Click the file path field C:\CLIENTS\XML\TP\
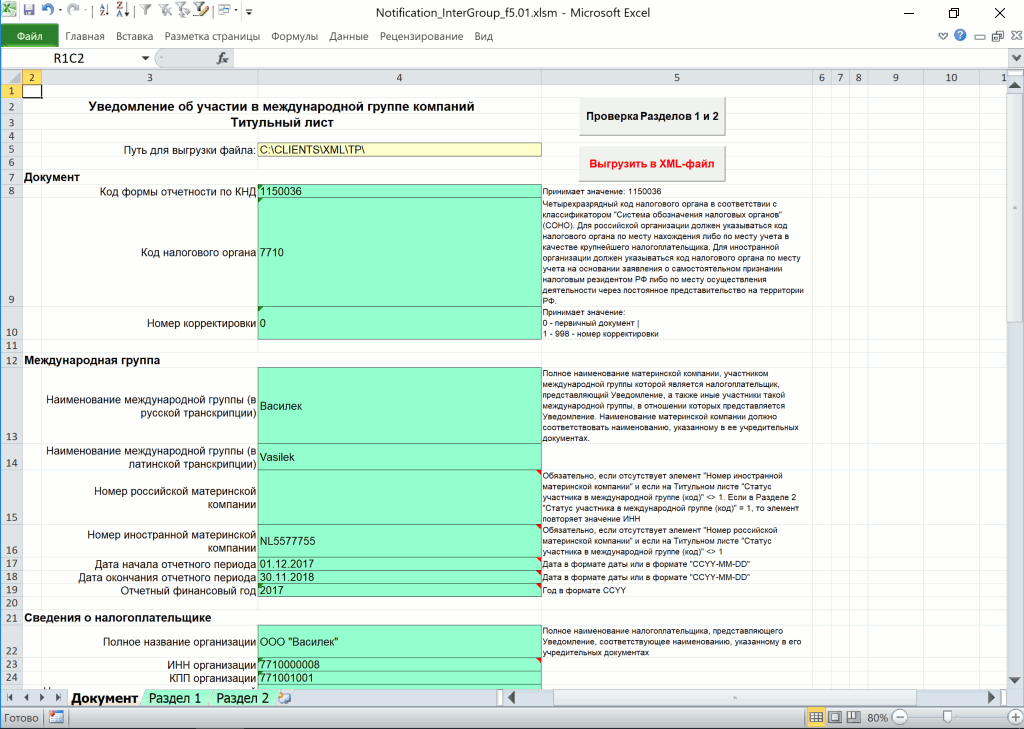The image size is (1024, 729). pyautogui.click(x=400, y=150)
